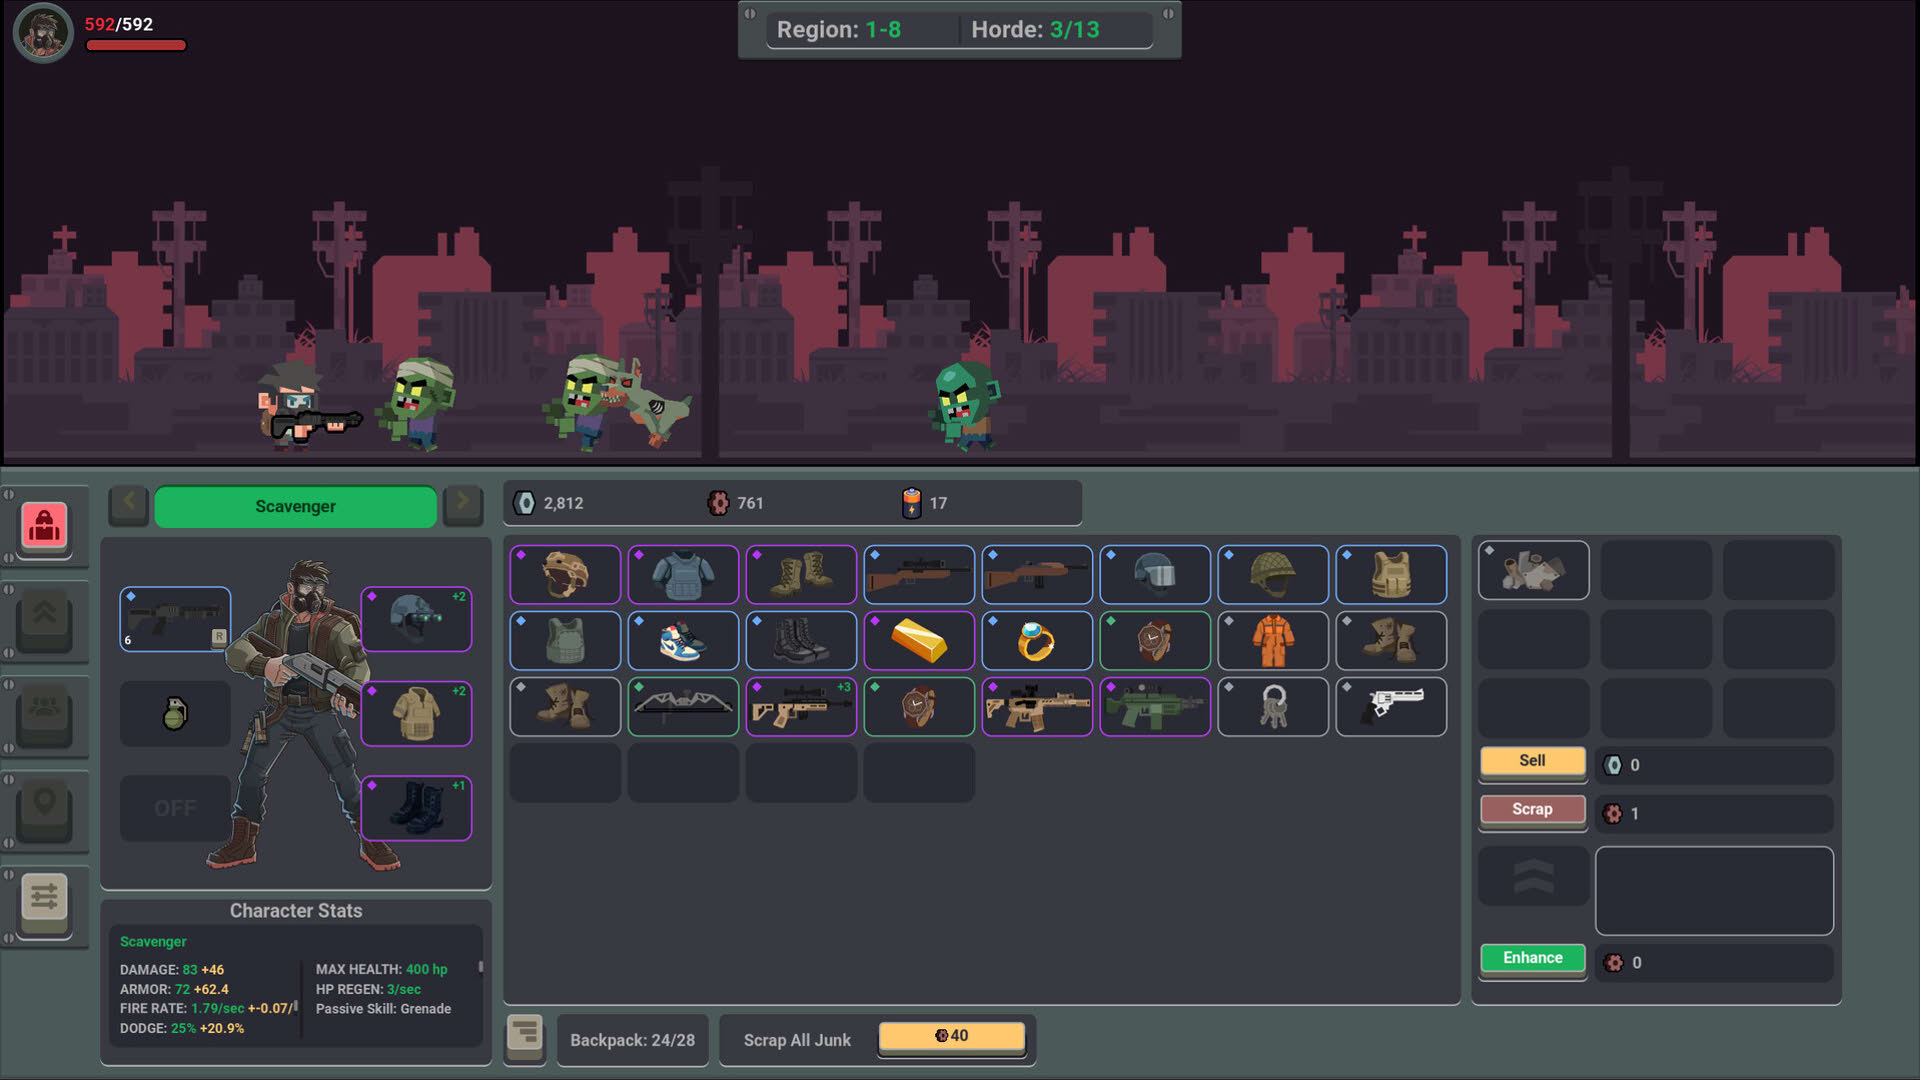Switch to next character with right arrow
This screenshot has width=1920, height=1080.
(463, 503)
